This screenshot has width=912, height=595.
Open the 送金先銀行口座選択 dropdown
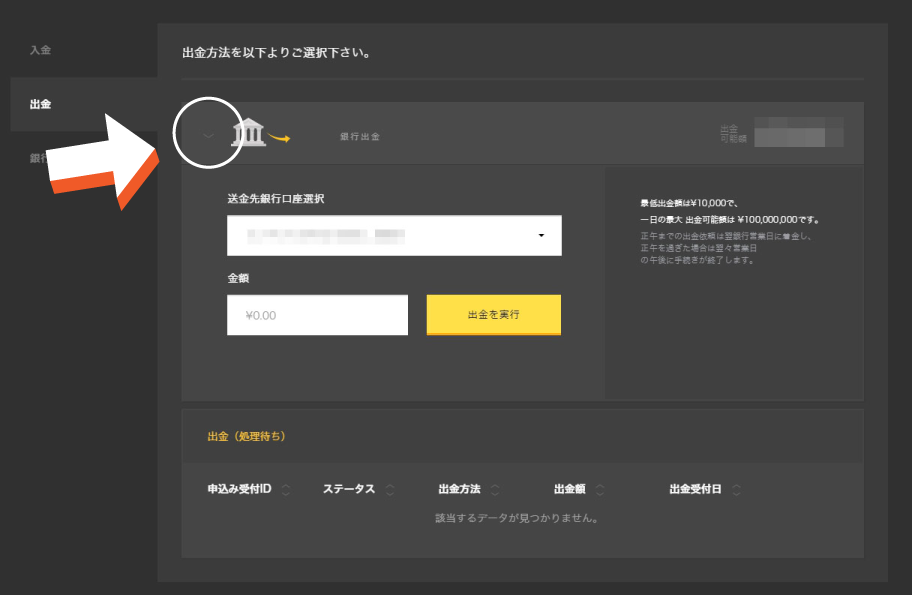(393, 236)
